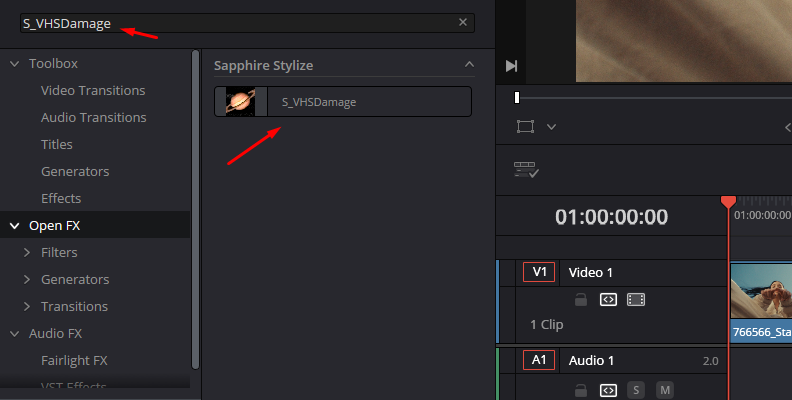Solo the Audio 1 track

click(636, 390)
